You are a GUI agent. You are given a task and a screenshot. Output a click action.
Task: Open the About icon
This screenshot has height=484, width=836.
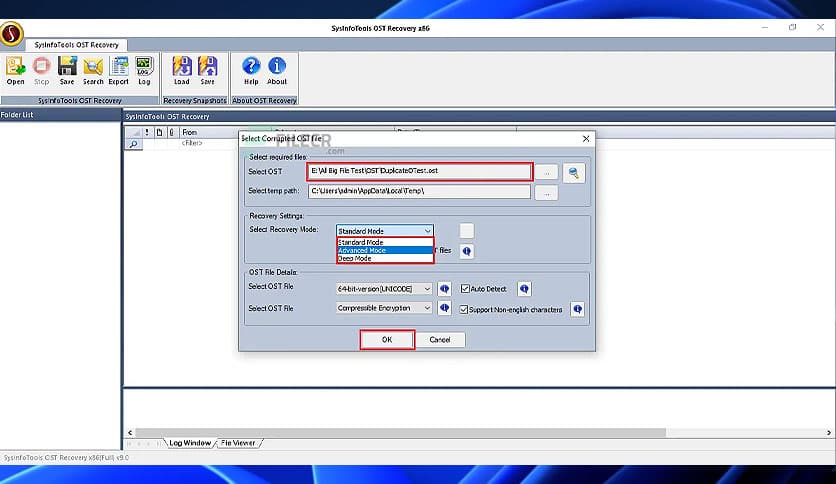[x=277, y=70]
